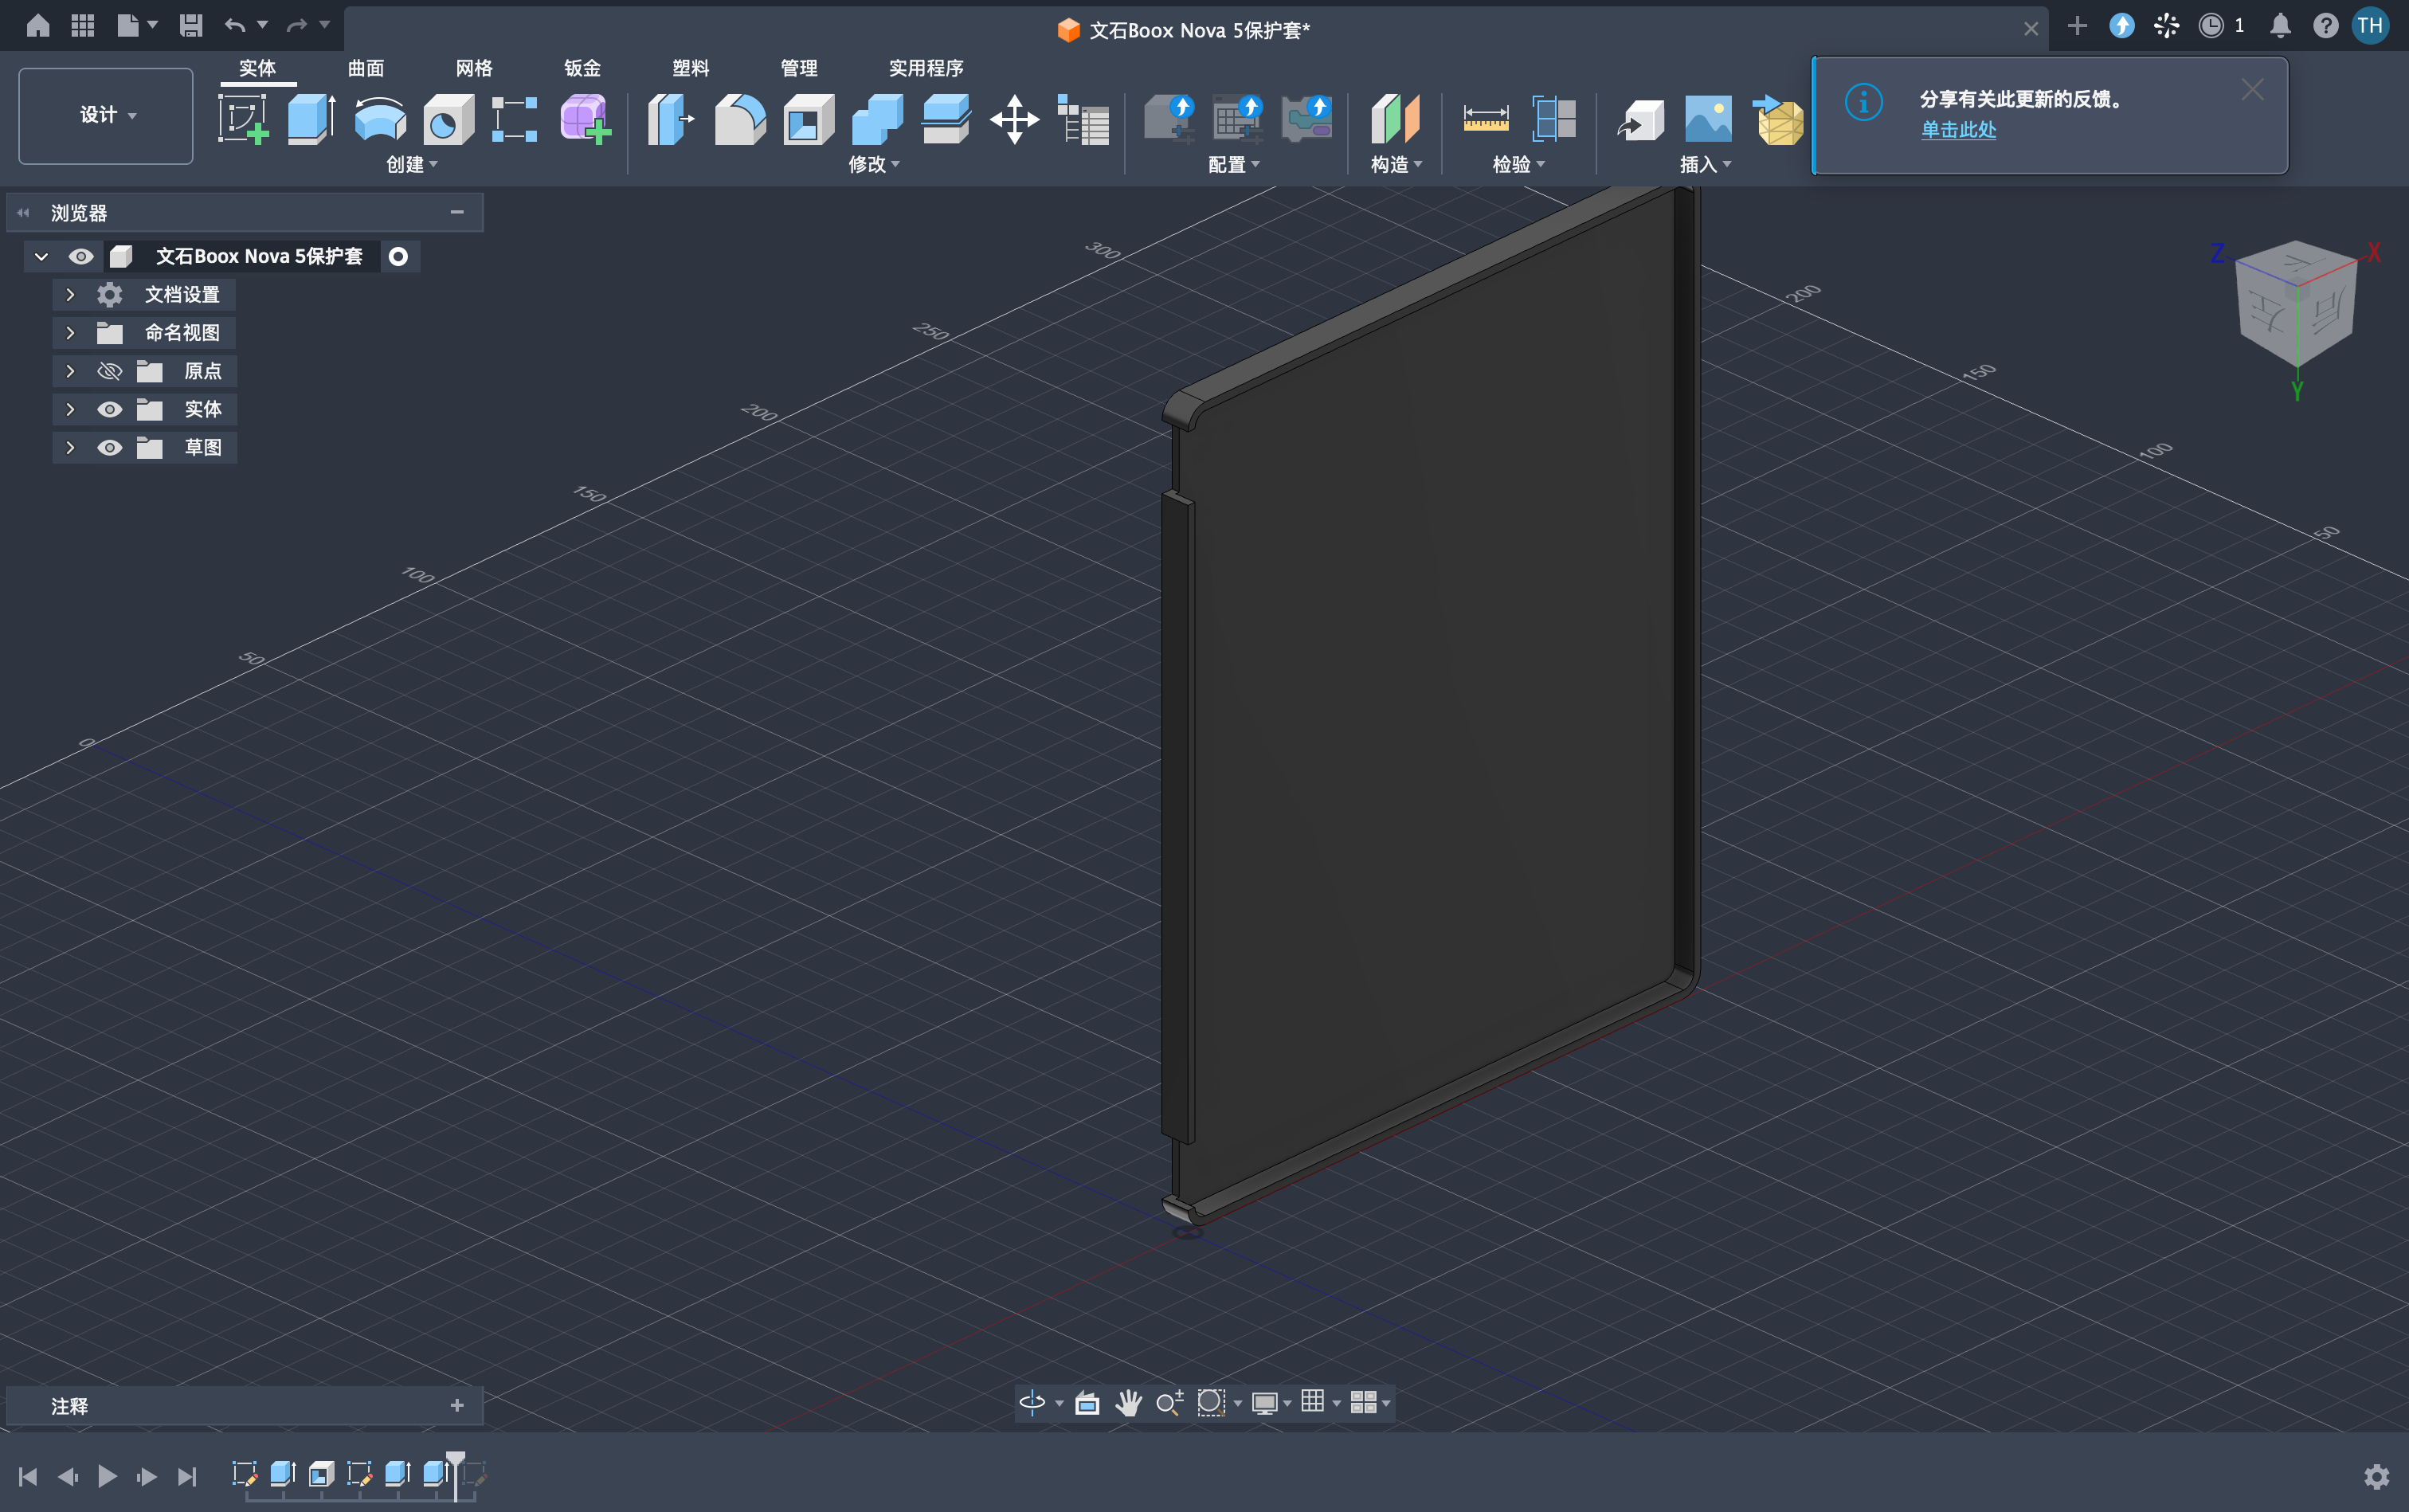Select the Create Sketch tool
Image resolution: width=2409 pixels, height=1512 pixels.
[x=243, y=119]
